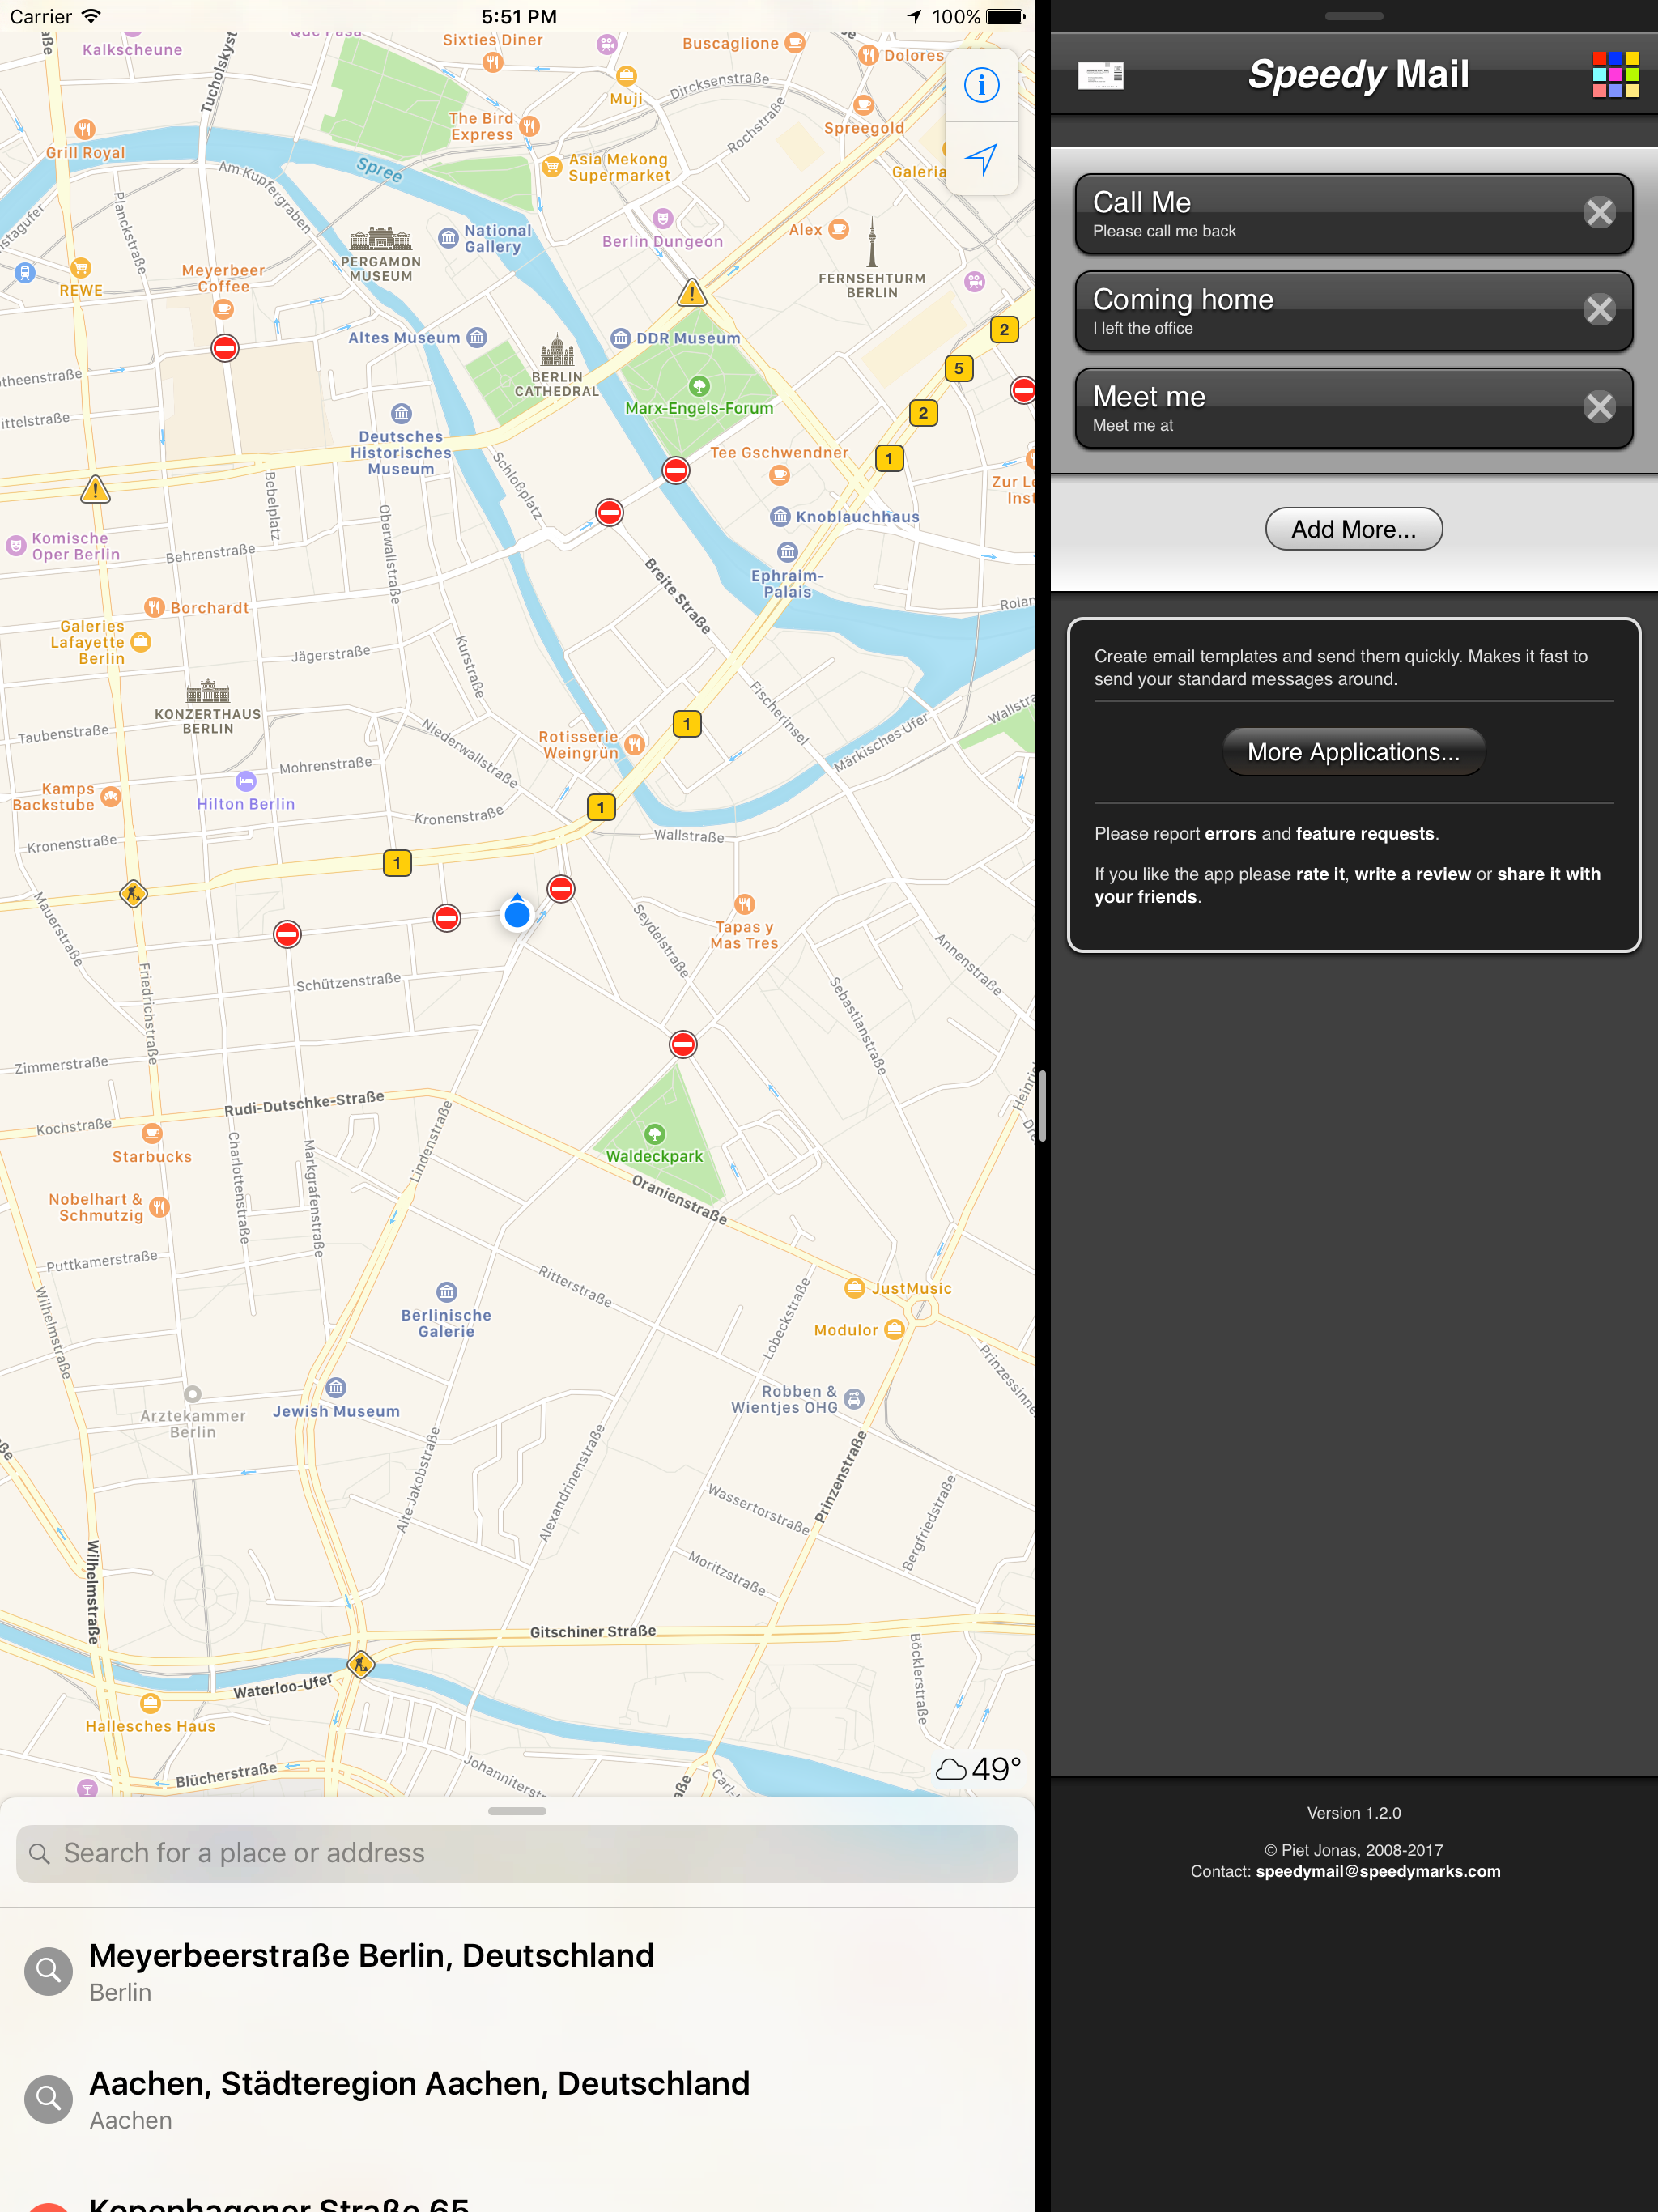Tap the Altes Museum marker
The width and height of the screenshot is (1658, 2212).
click(477, 338)
